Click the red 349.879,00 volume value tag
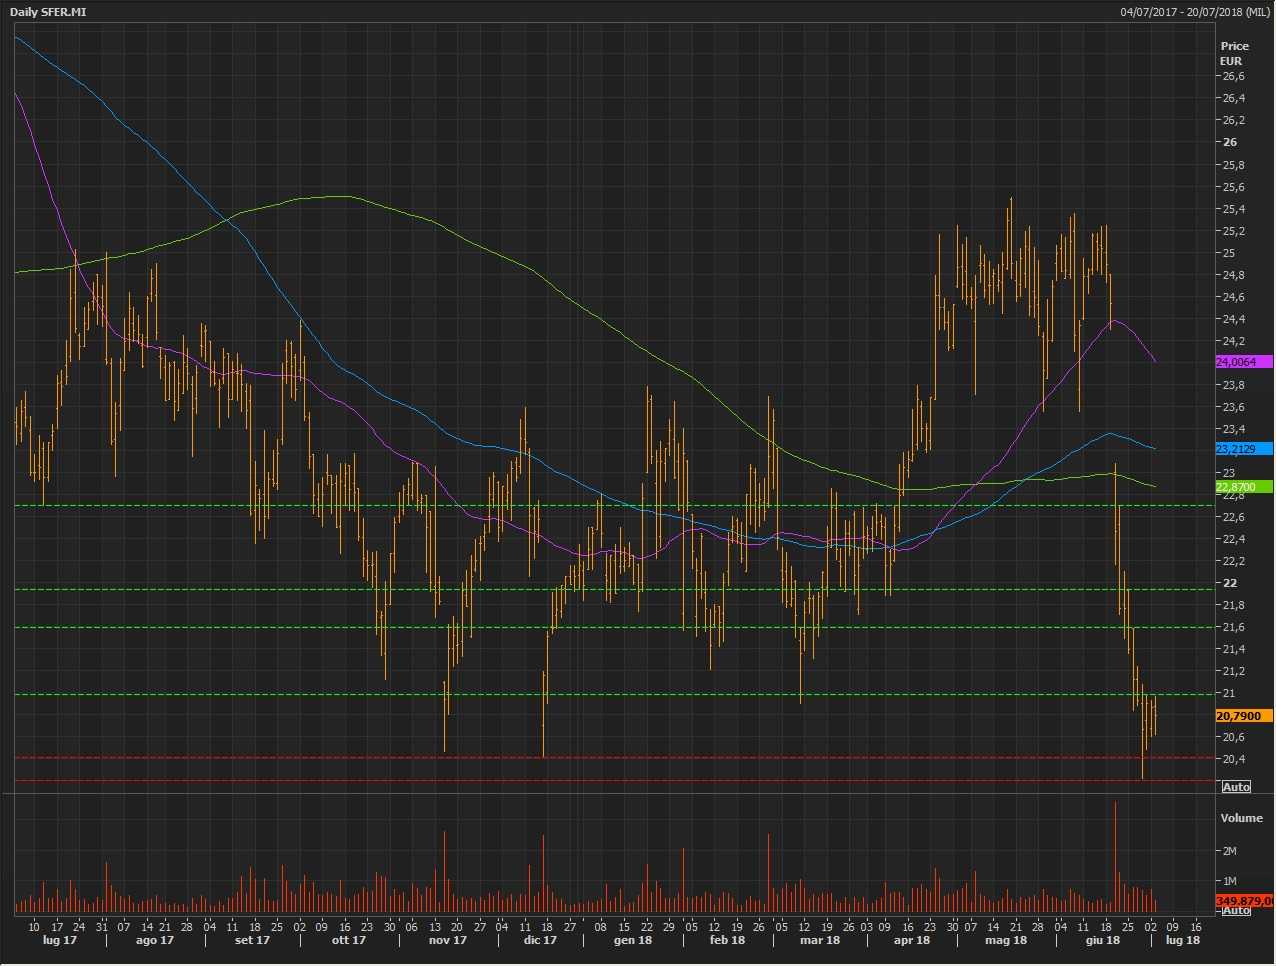Screen dimensions: 1276x966 (1243, 901)
